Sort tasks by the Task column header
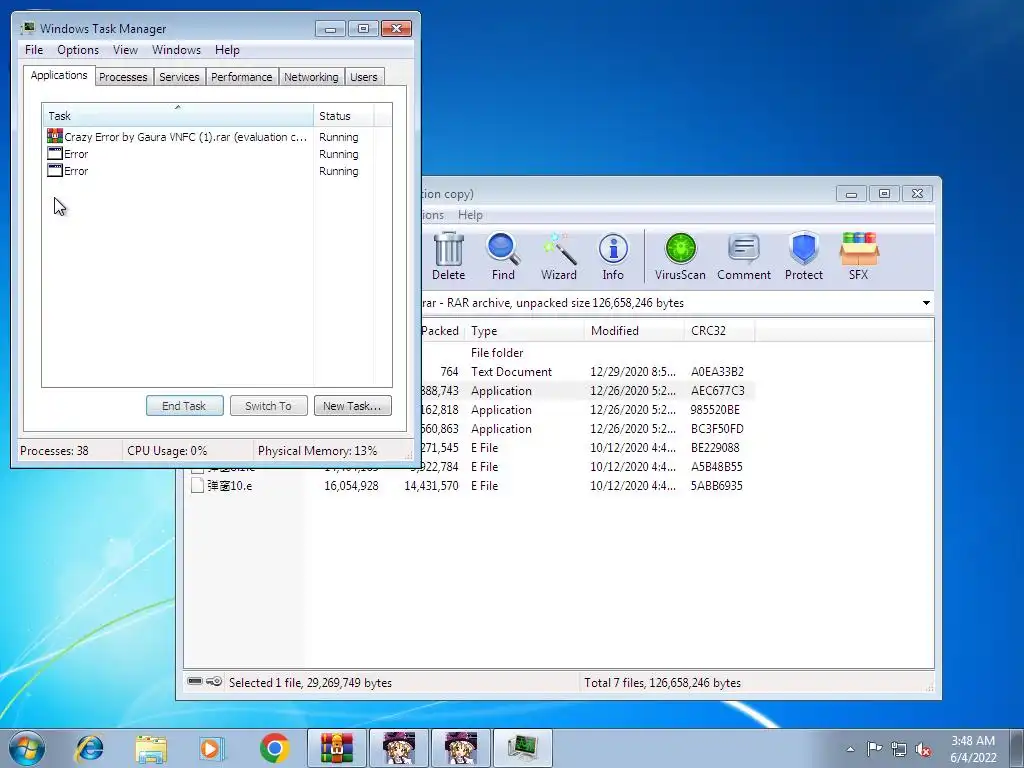 coord(178,116)
